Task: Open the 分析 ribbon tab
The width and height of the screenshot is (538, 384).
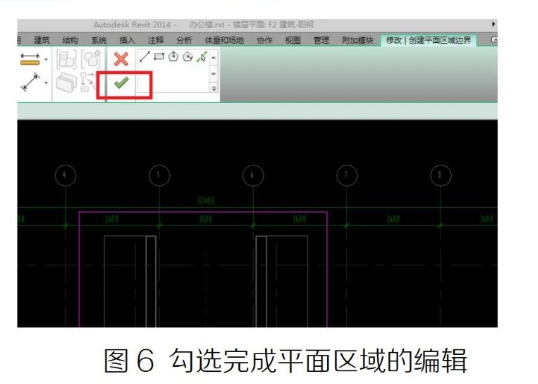Action: 184,40
